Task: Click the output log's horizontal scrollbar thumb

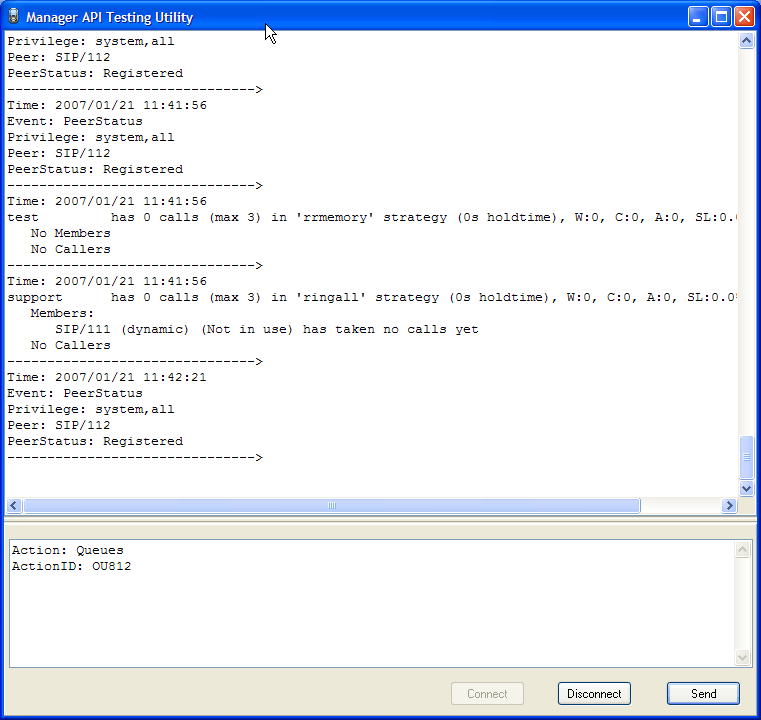Action: (x=330, y=506)
